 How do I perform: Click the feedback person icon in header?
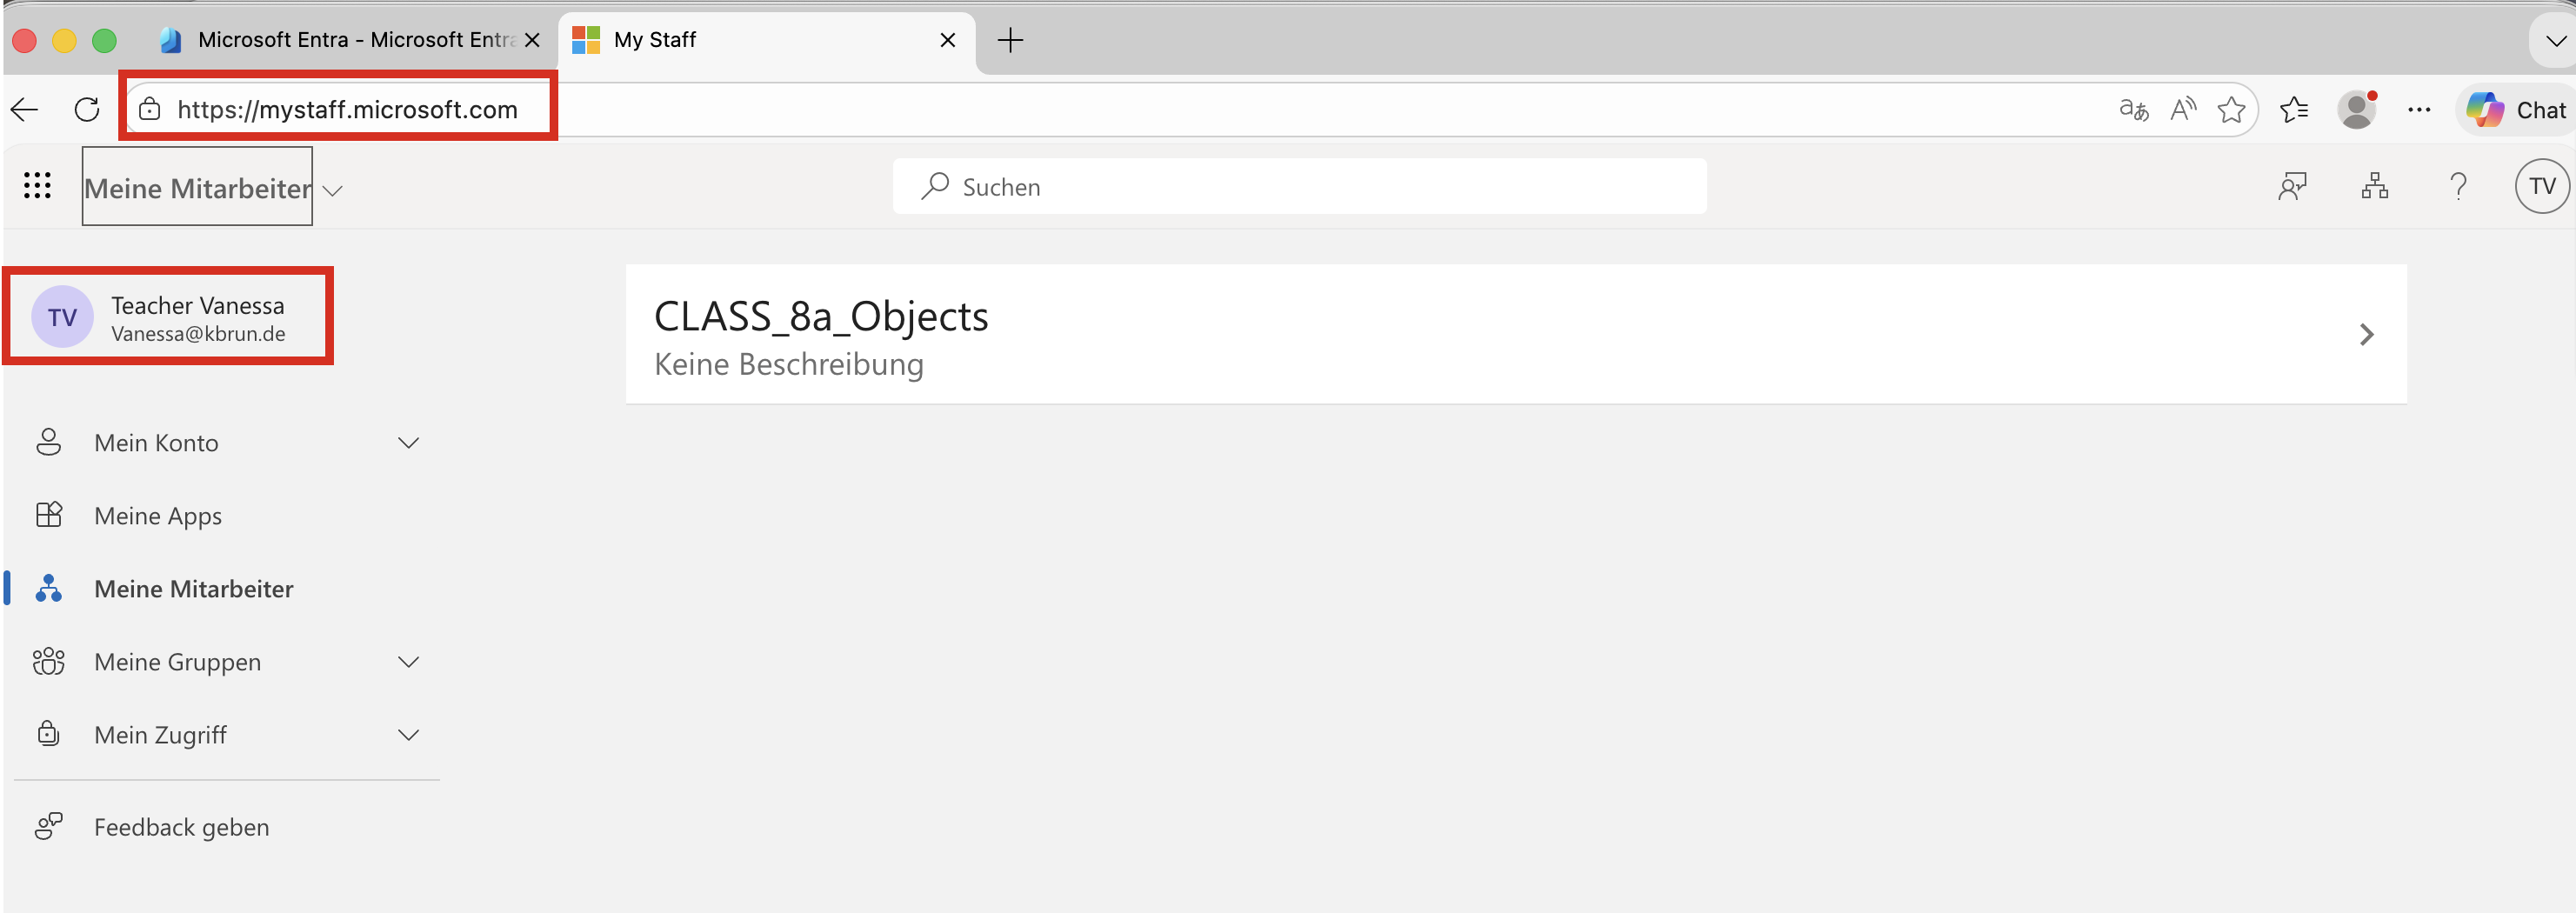point(2292,187)
